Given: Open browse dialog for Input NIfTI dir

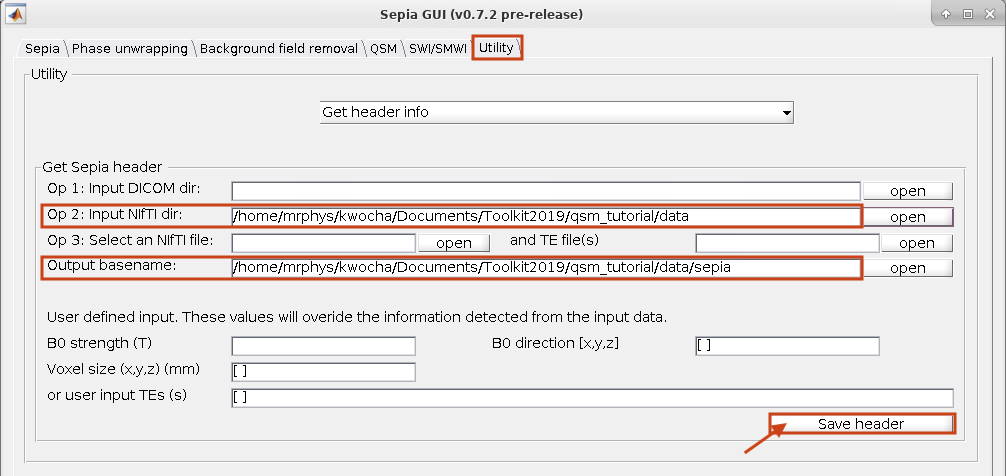Looking at the screenshot, I should coord(907,217).
